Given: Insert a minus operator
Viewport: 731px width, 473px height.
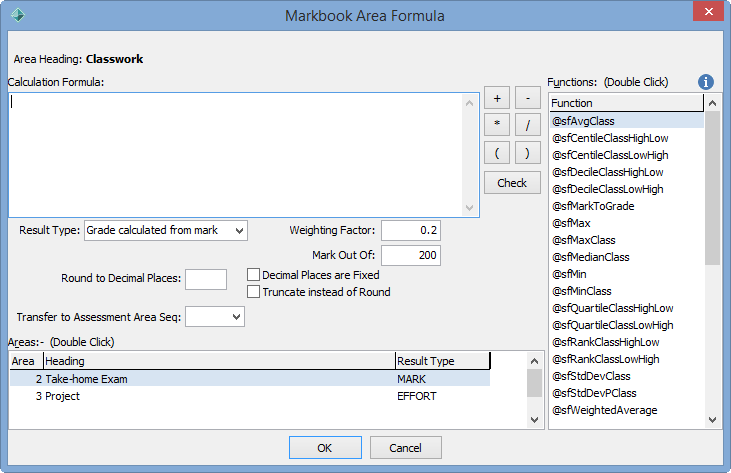Looking at the screenshot, I should click(x=528, y=98).
